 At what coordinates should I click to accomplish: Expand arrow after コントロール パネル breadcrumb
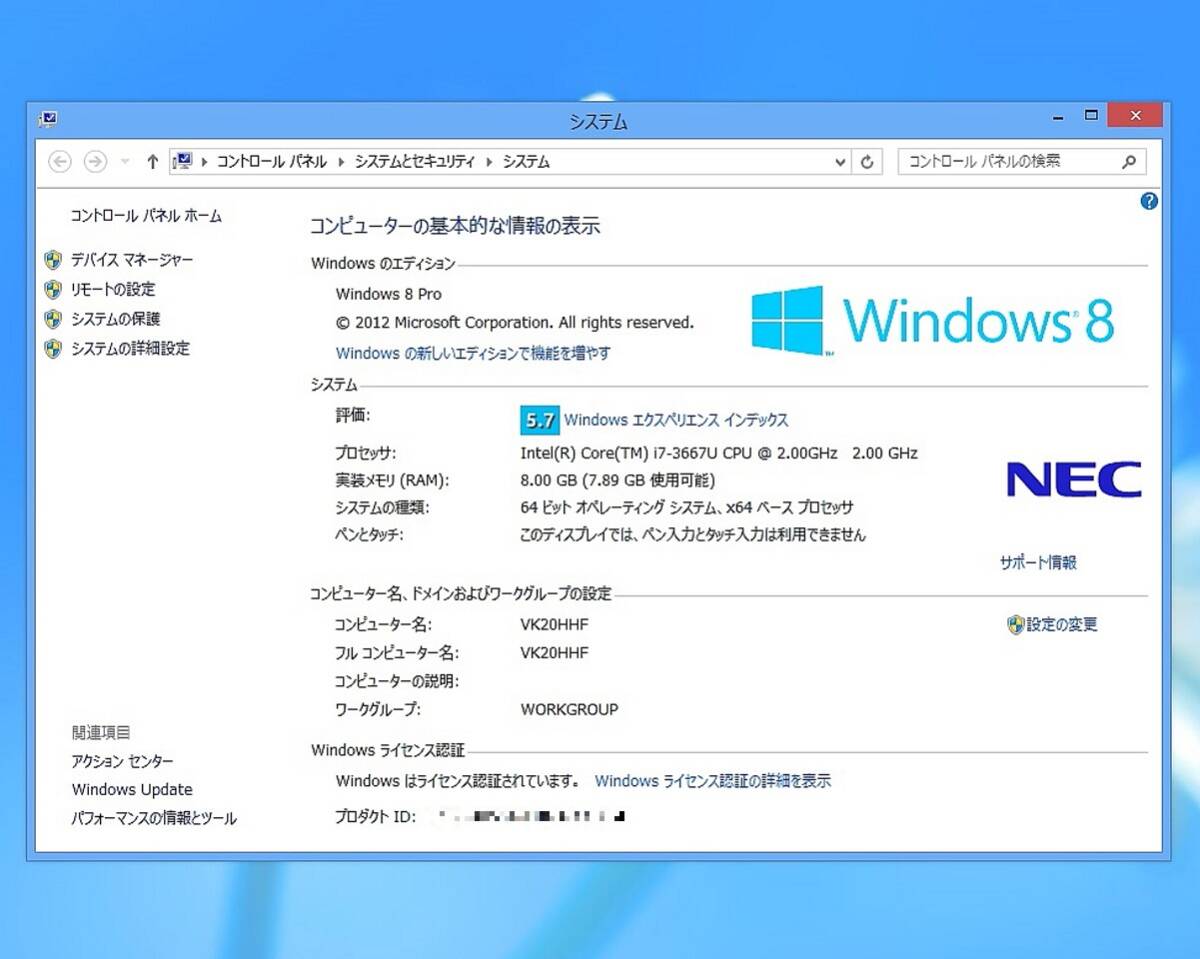[x=341, y=161]
